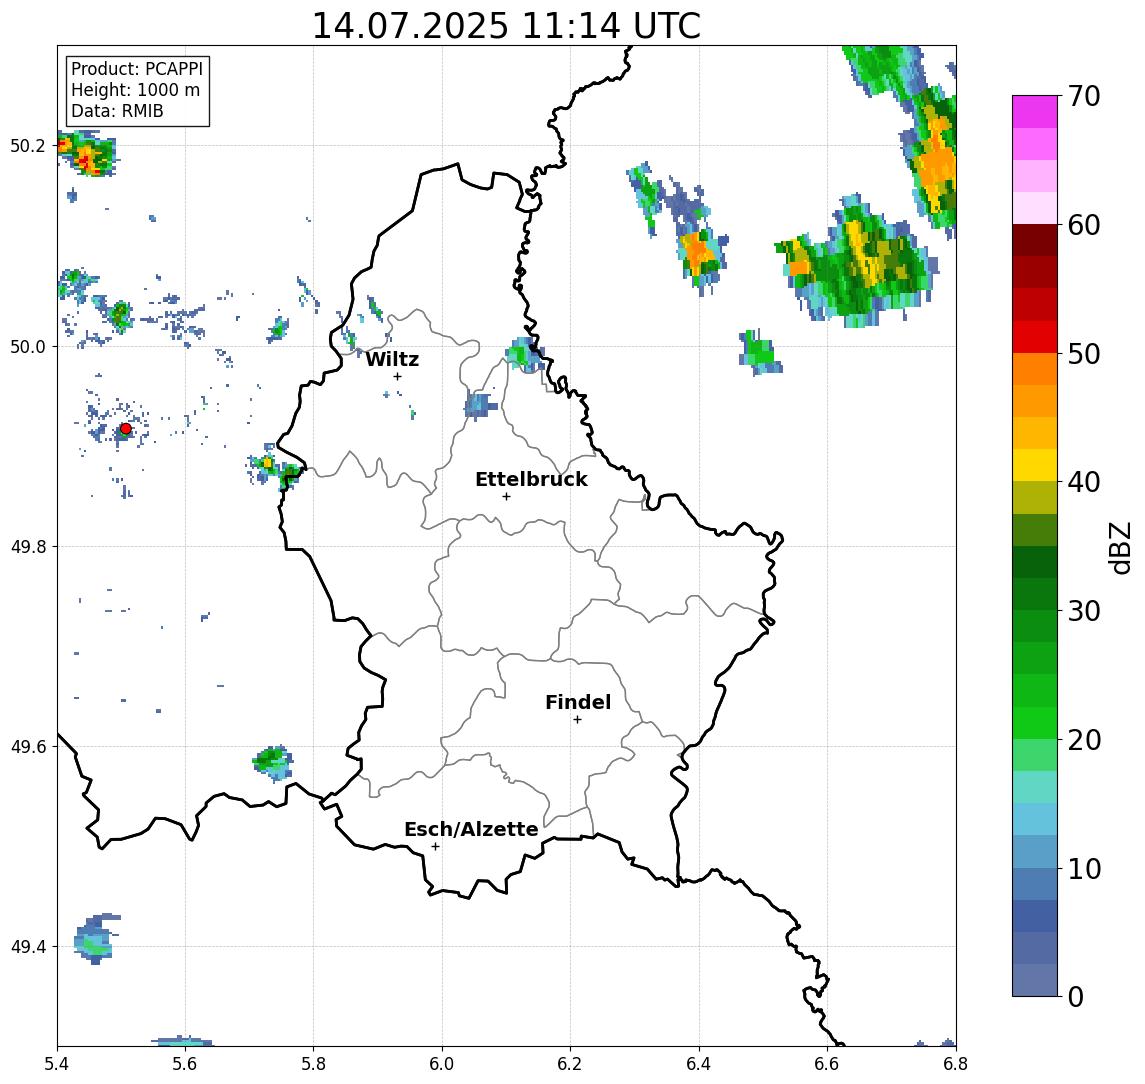The image size is (1145, 1084).
Task: Click the 6.4 longitude axis label
Action: [x=699, y=1064]
